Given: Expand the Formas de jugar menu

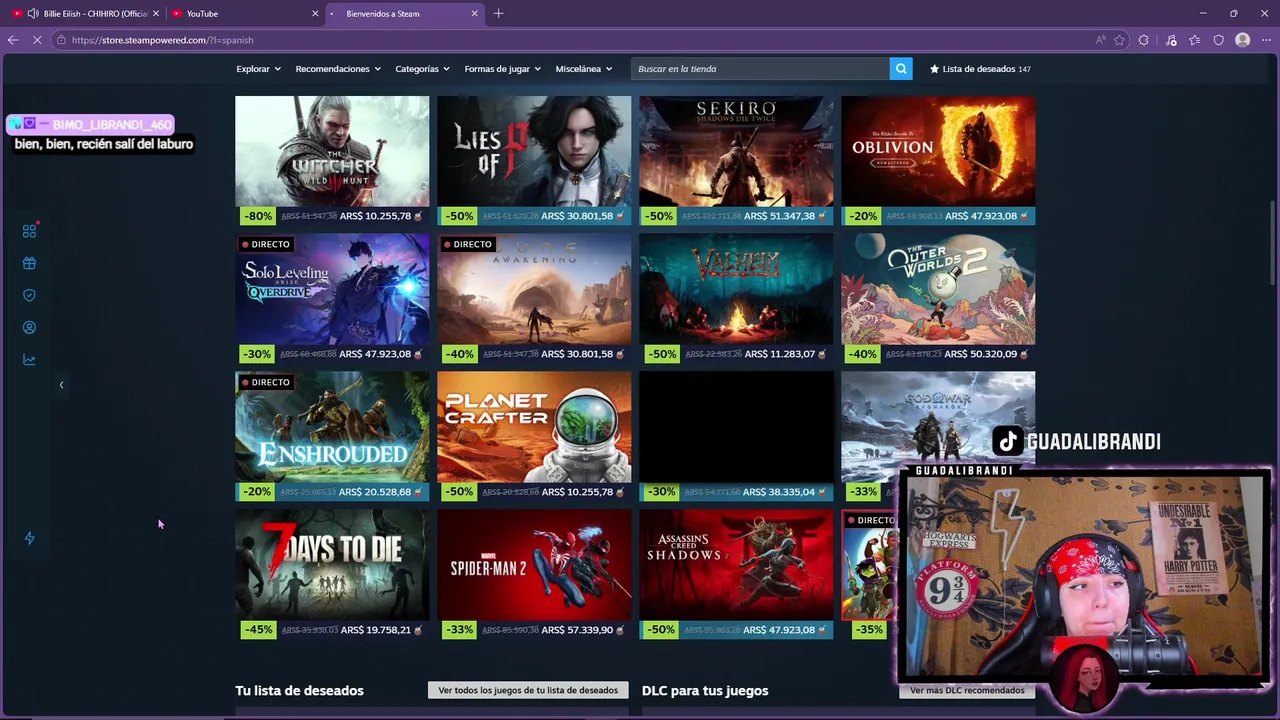Looking at the screenshot, I should 502,69.
